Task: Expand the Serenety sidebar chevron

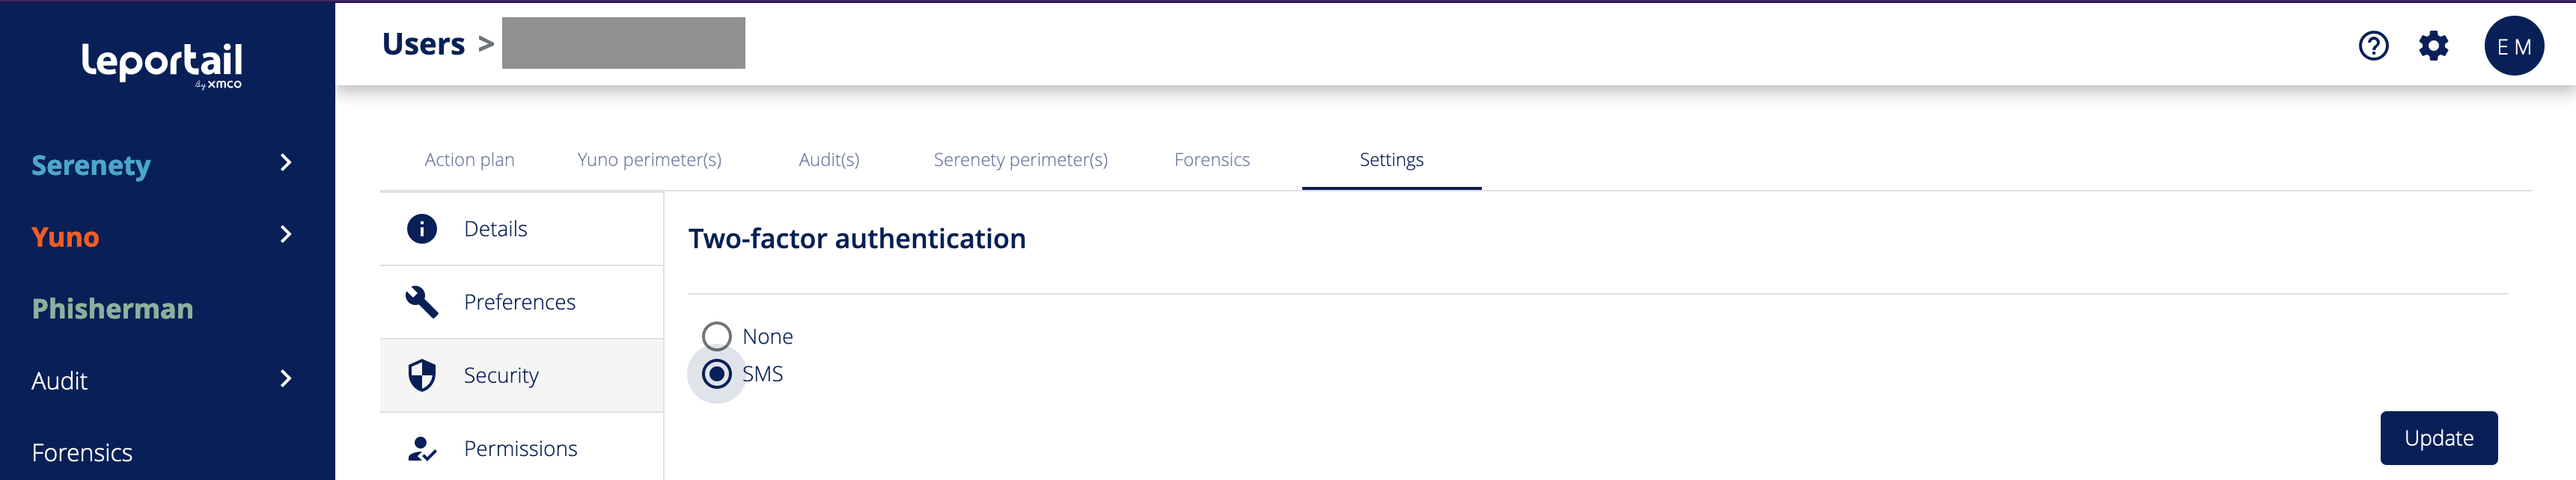Action: (286, 163)
